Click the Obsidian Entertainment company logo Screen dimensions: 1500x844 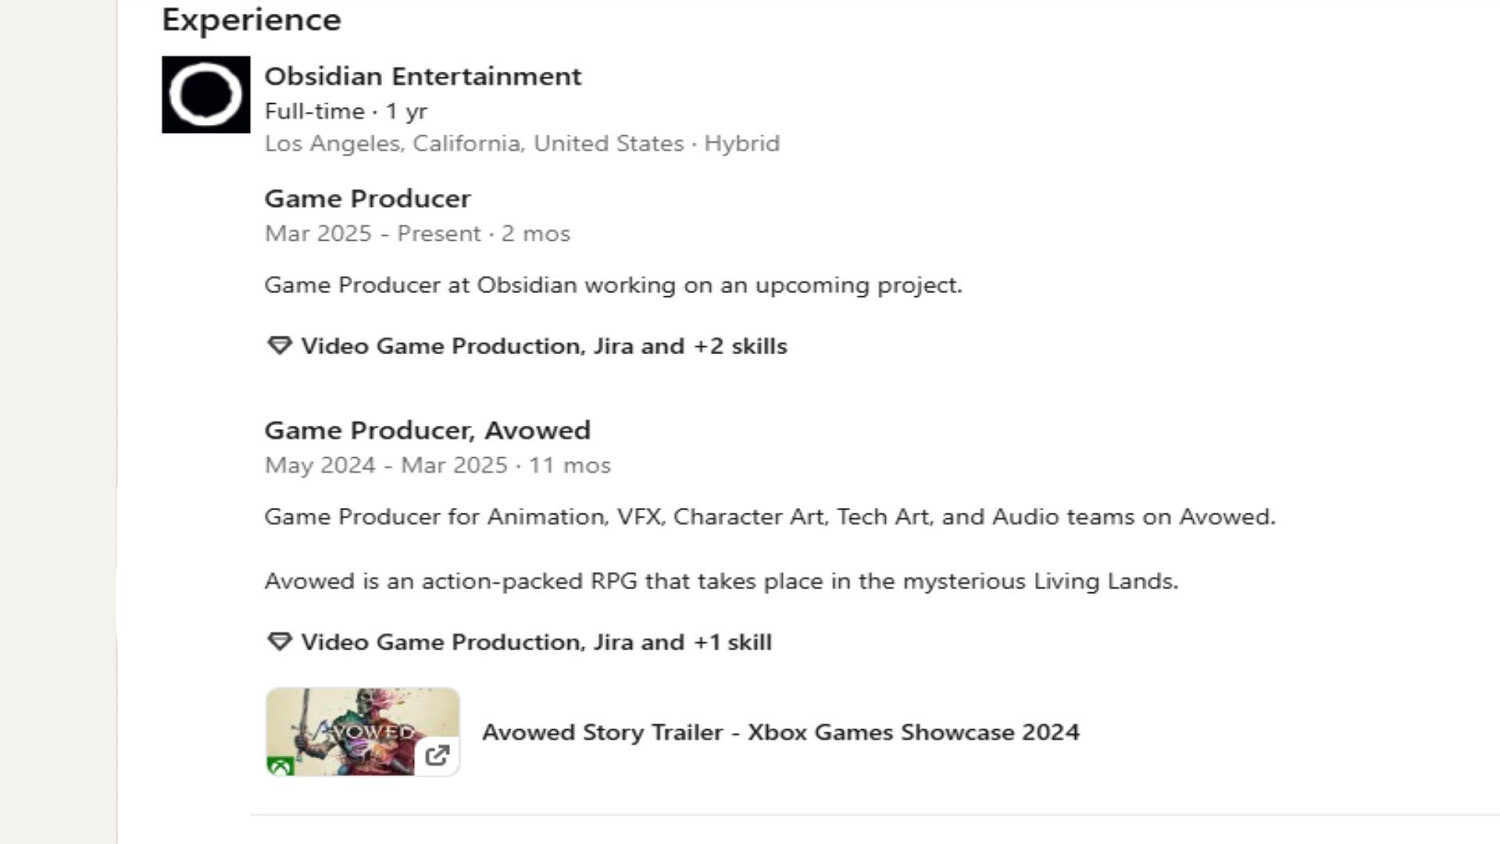click(x=206, y=95)
